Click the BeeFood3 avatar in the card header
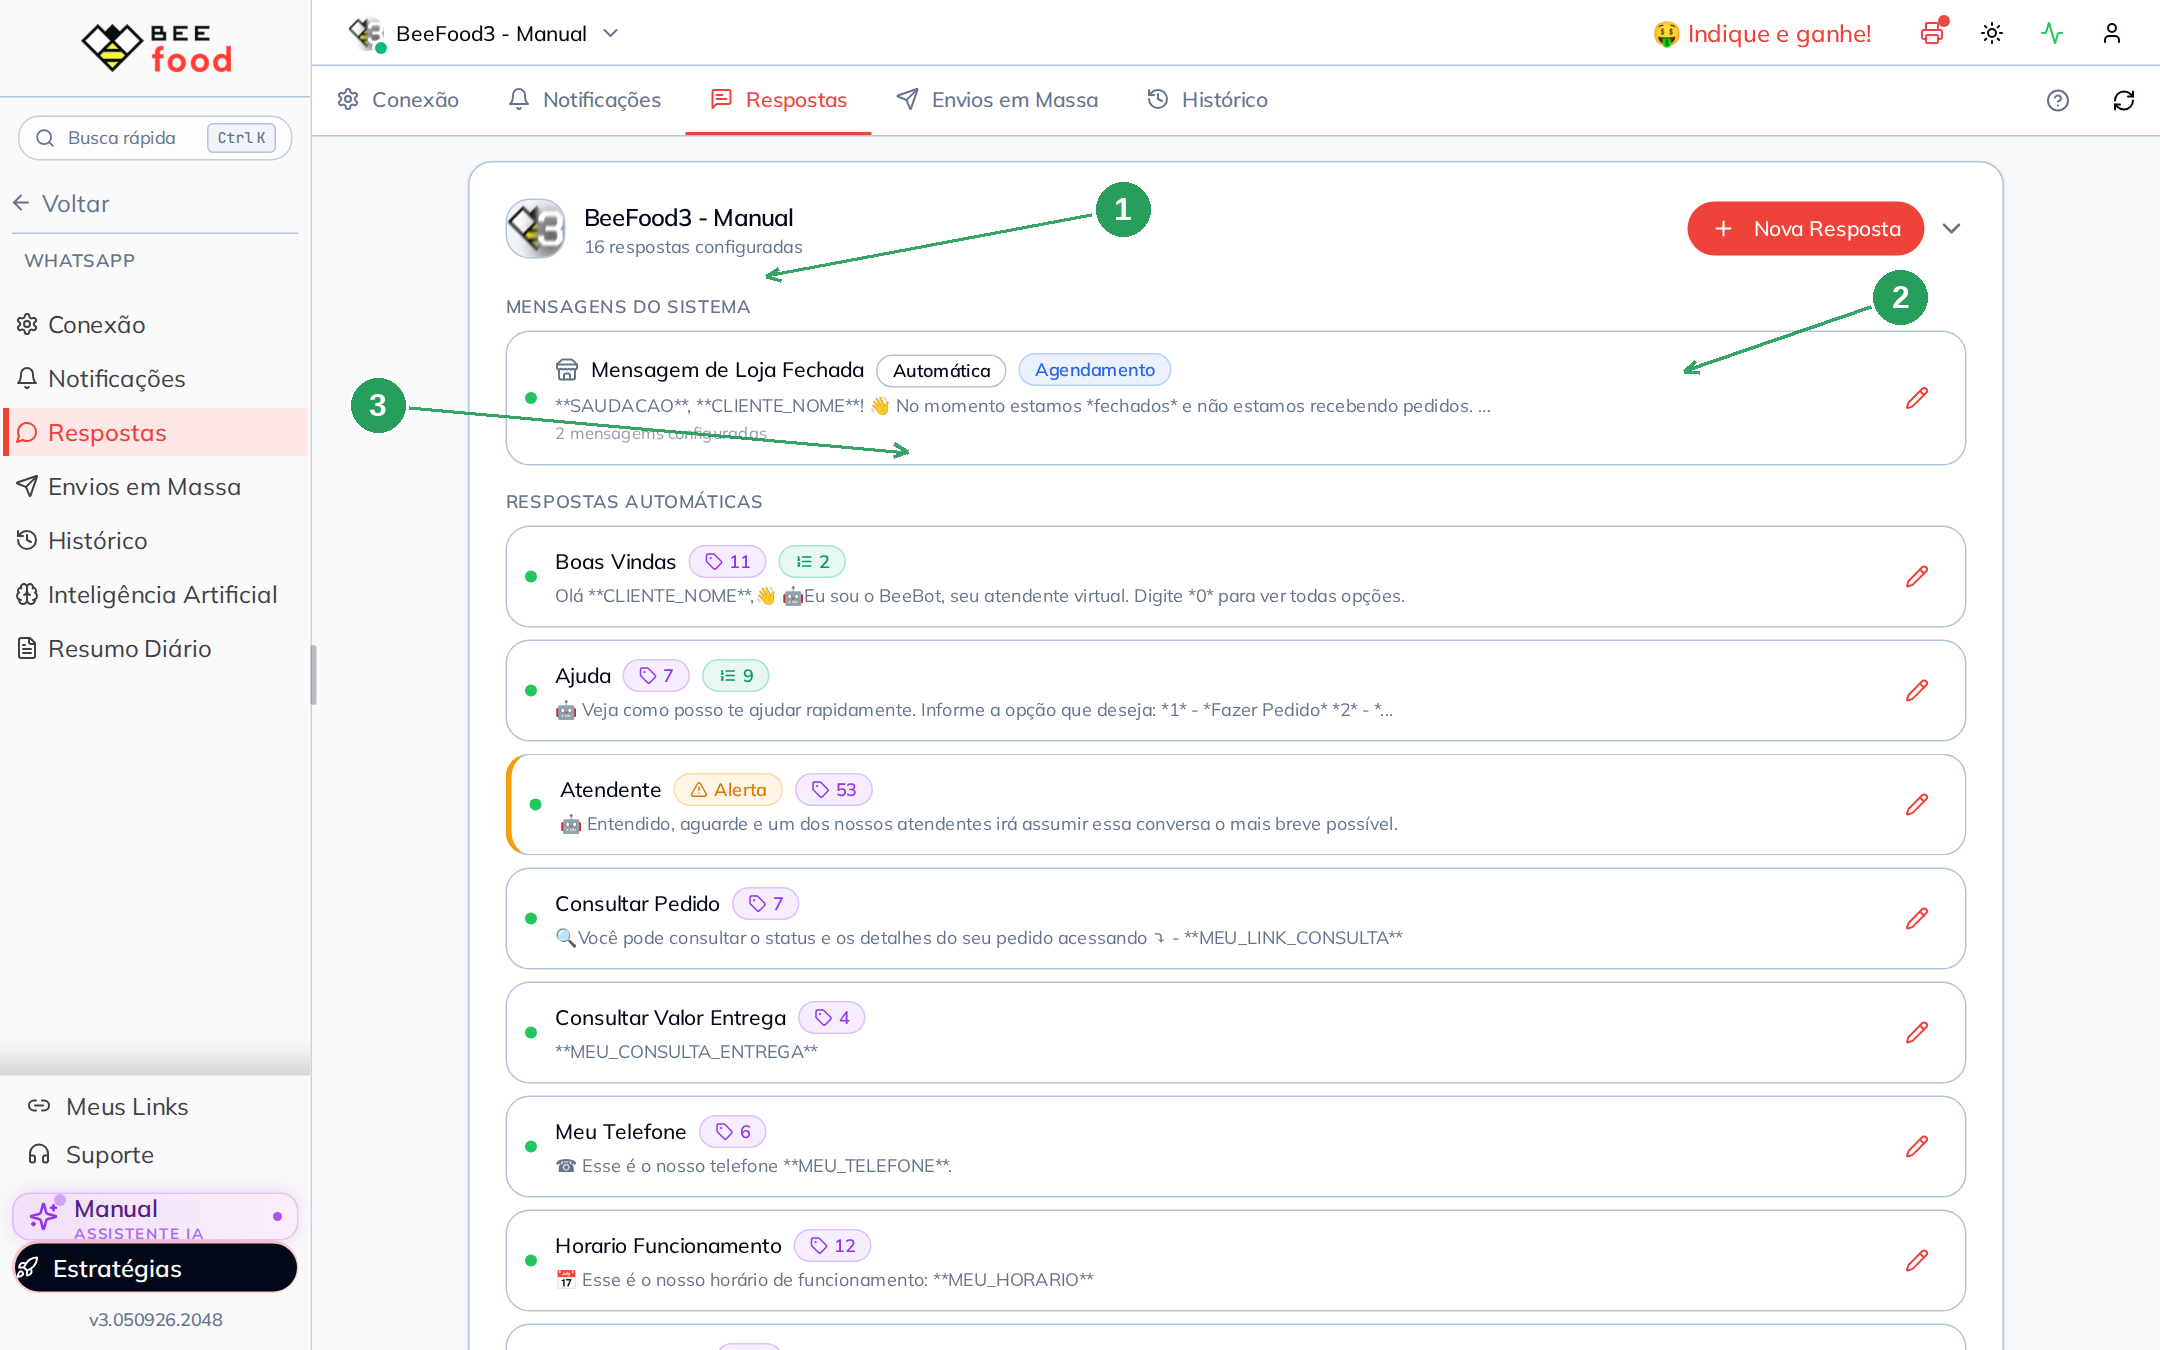This screenshot has height=1350, width=2160. click(x=536, y=229)
